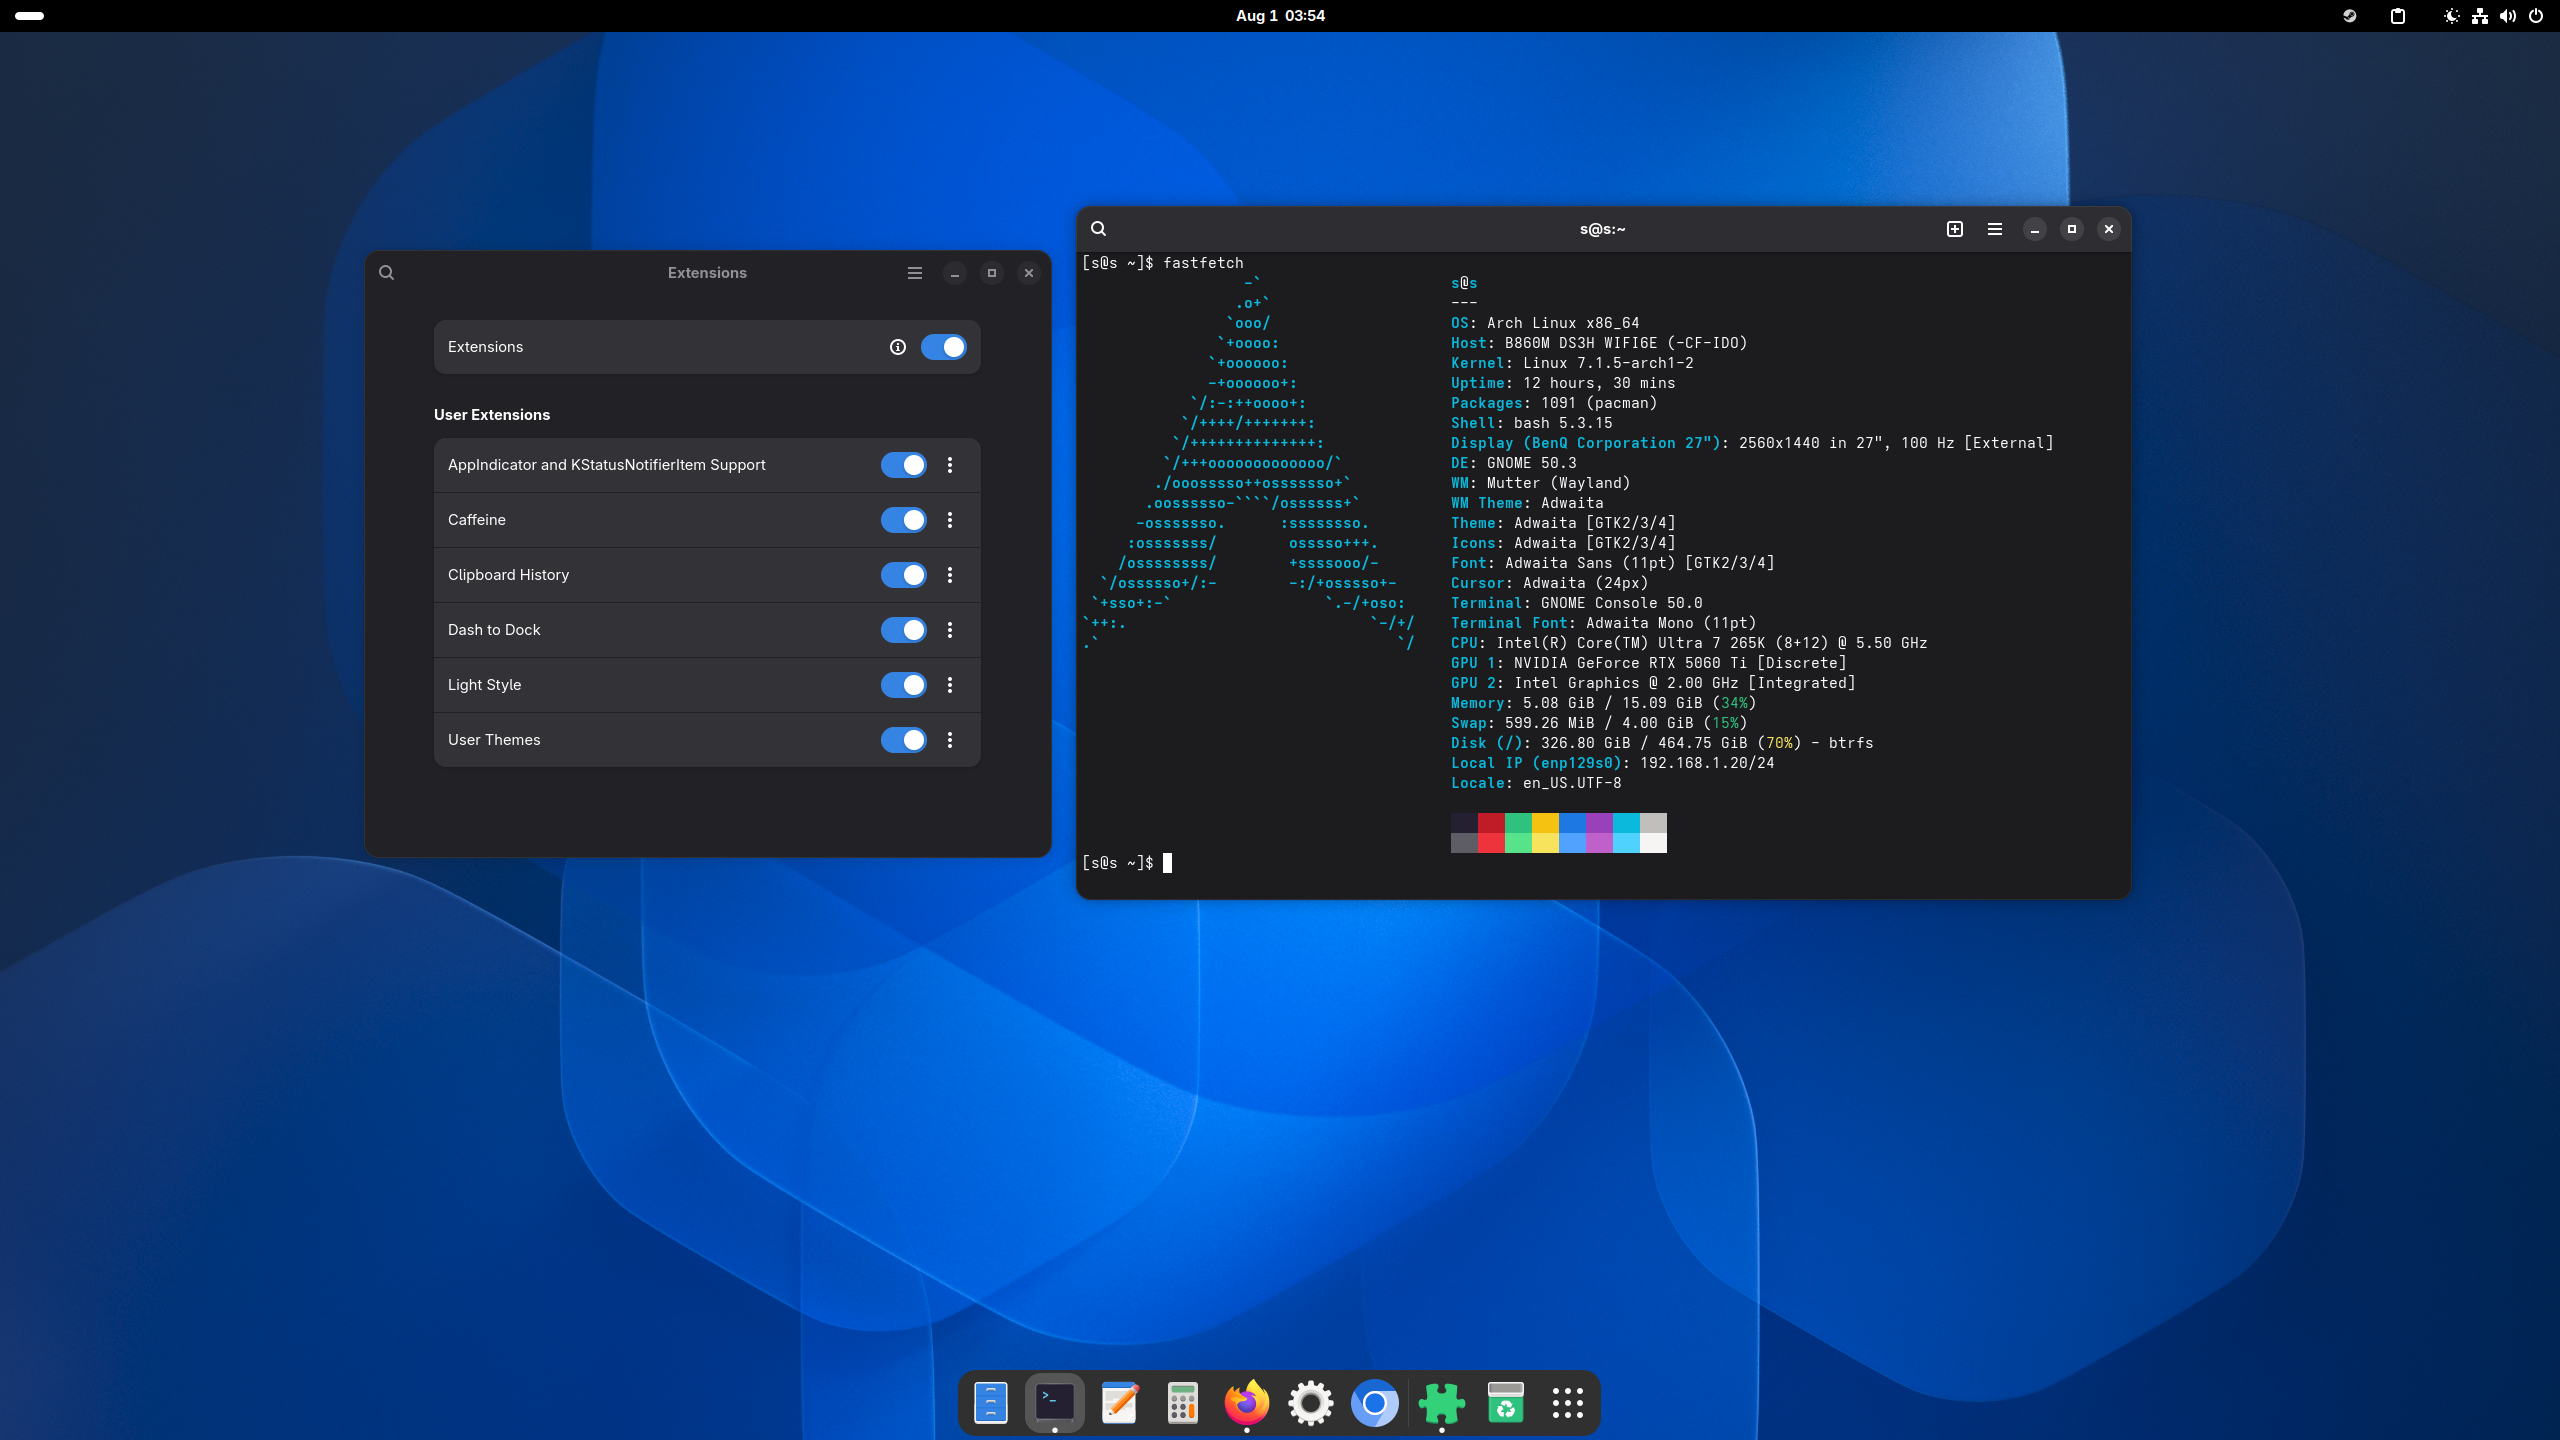Viewport: 2560px width, 1440px height.
Task: Click the "fastfetch" command in the terminal
Action: click(x=1203, y=263)
